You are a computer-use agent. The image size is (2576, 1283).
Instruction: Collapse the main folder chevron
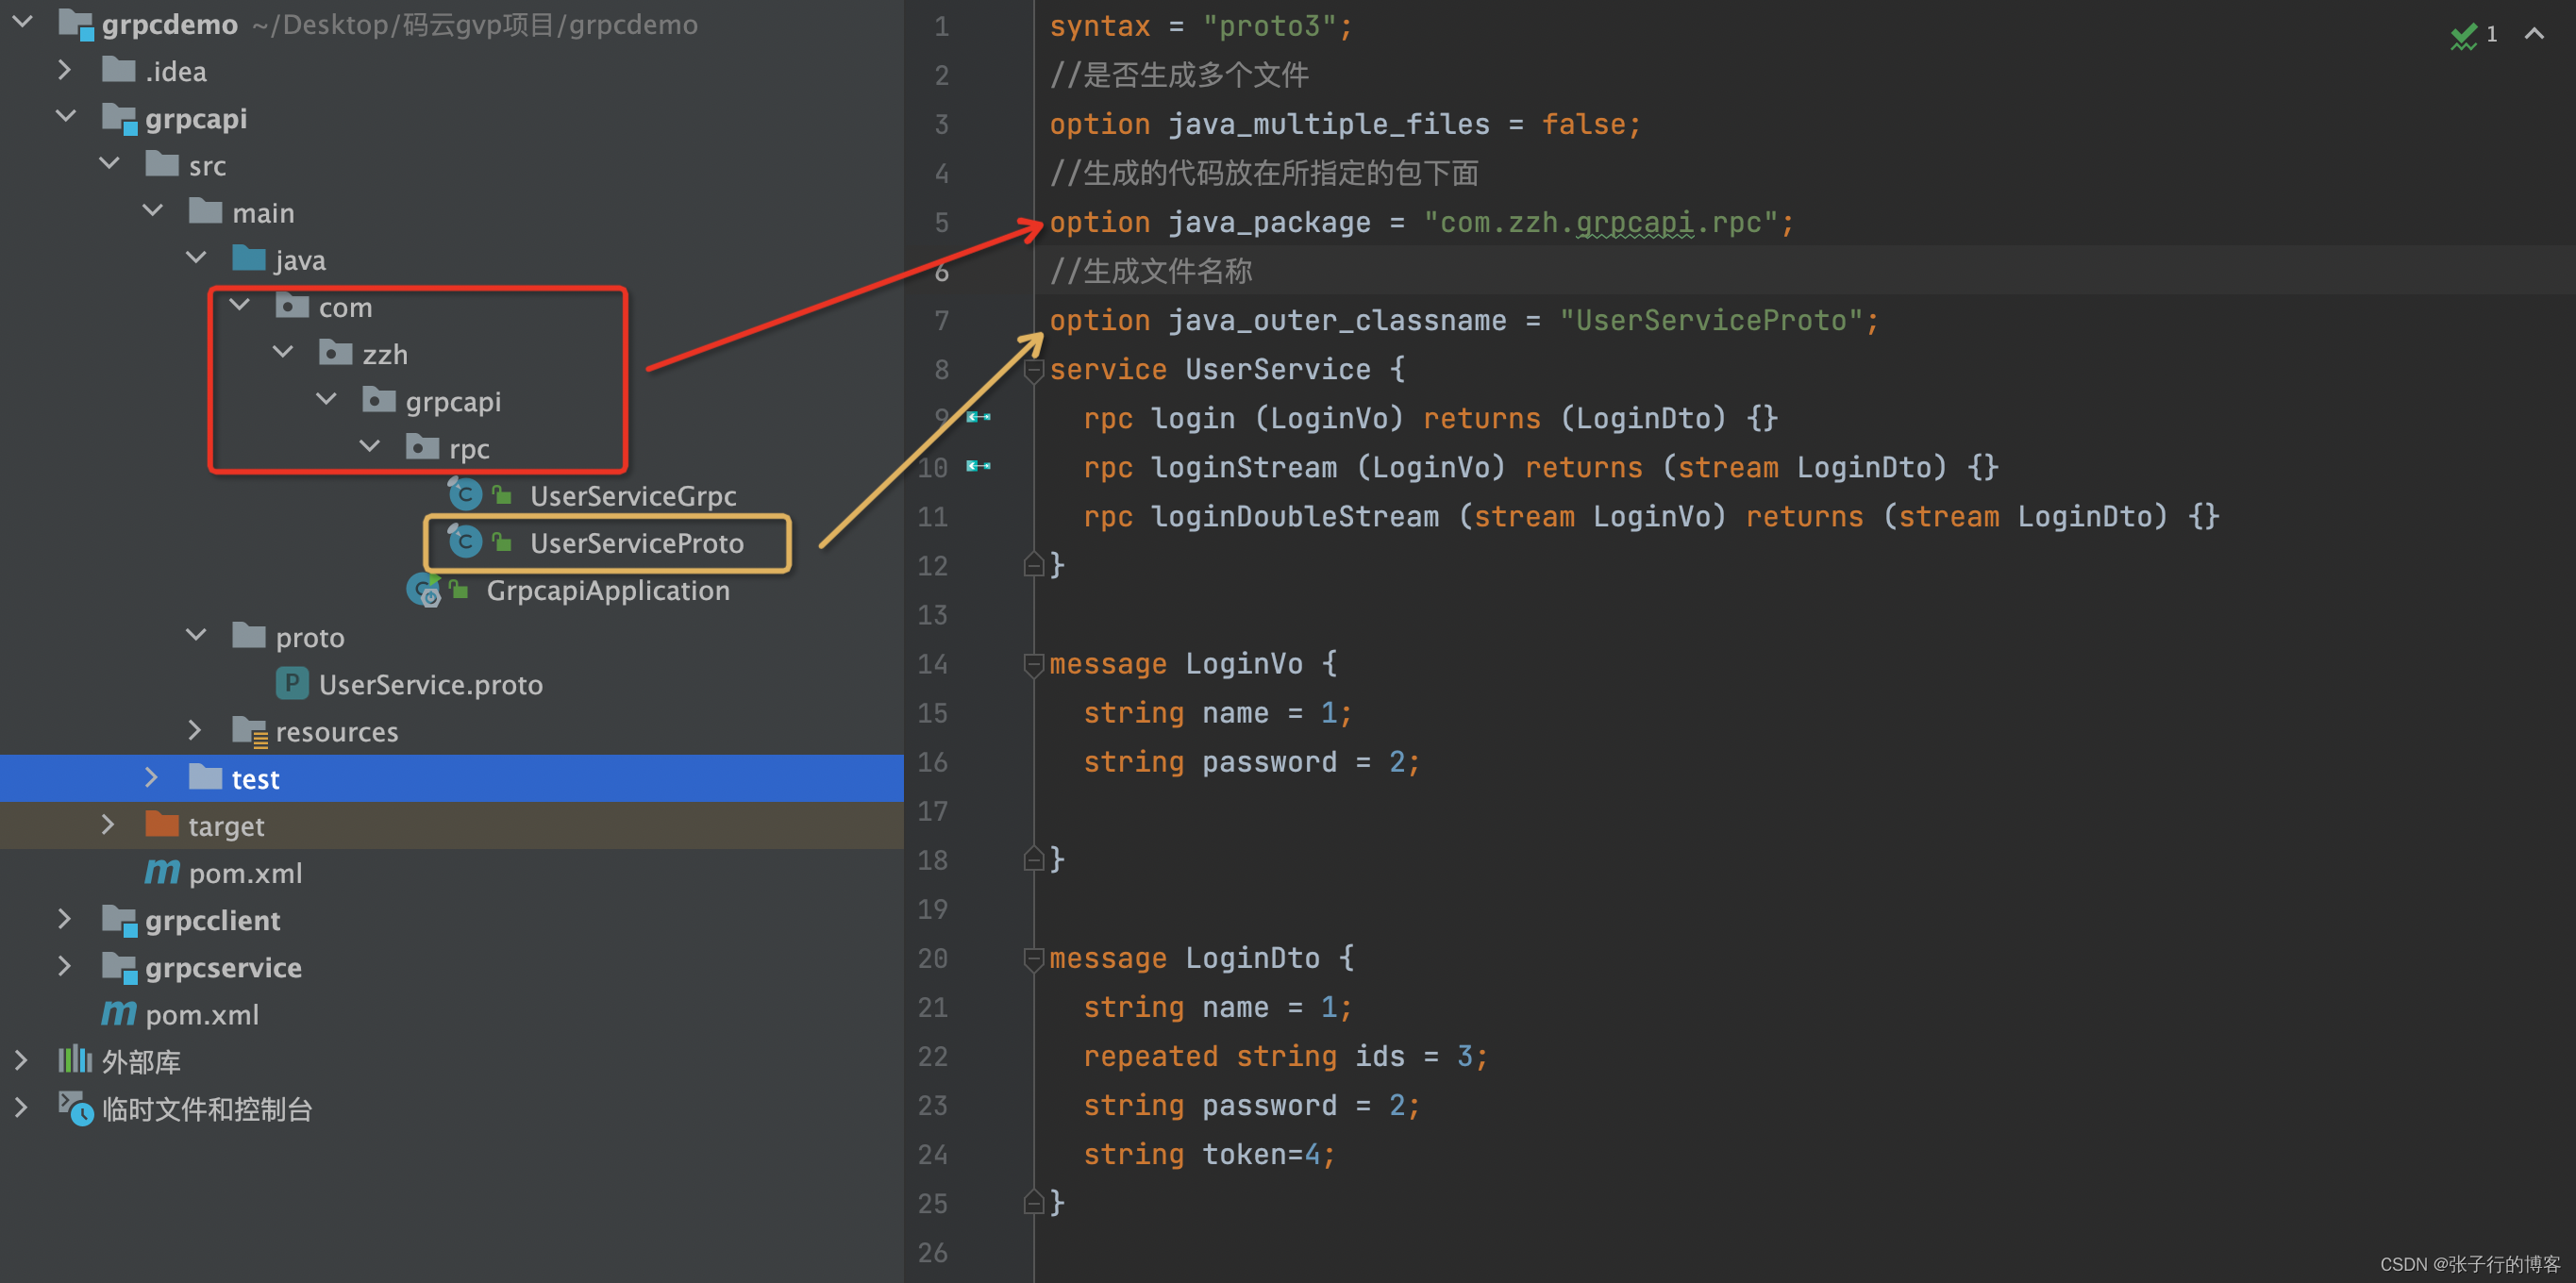152,211
